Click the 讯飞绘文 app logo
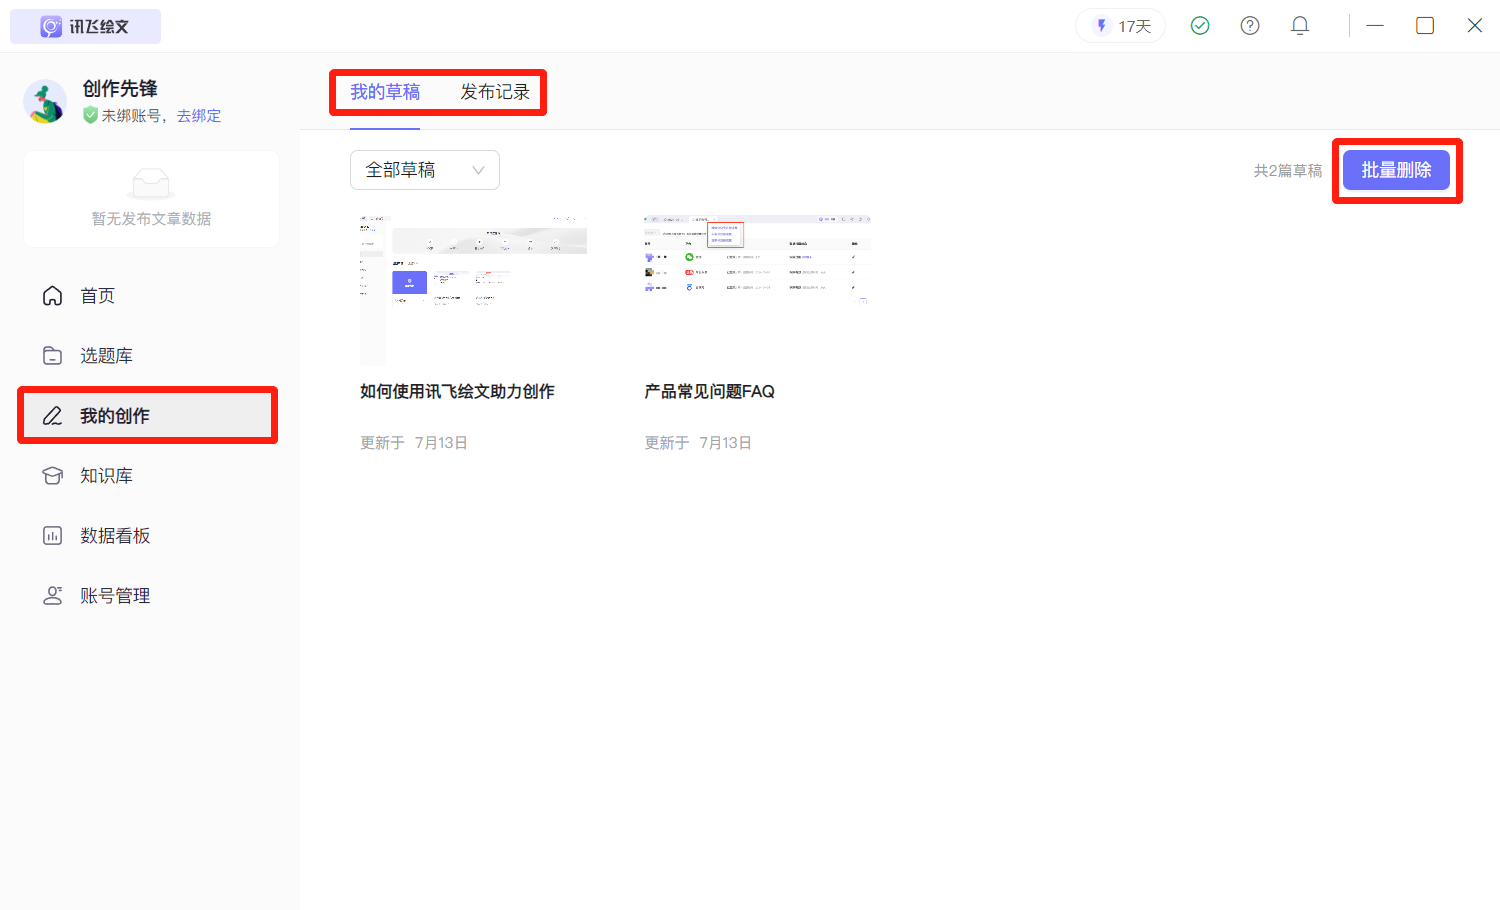This screenshot has width=1500, height=910. 85,27
